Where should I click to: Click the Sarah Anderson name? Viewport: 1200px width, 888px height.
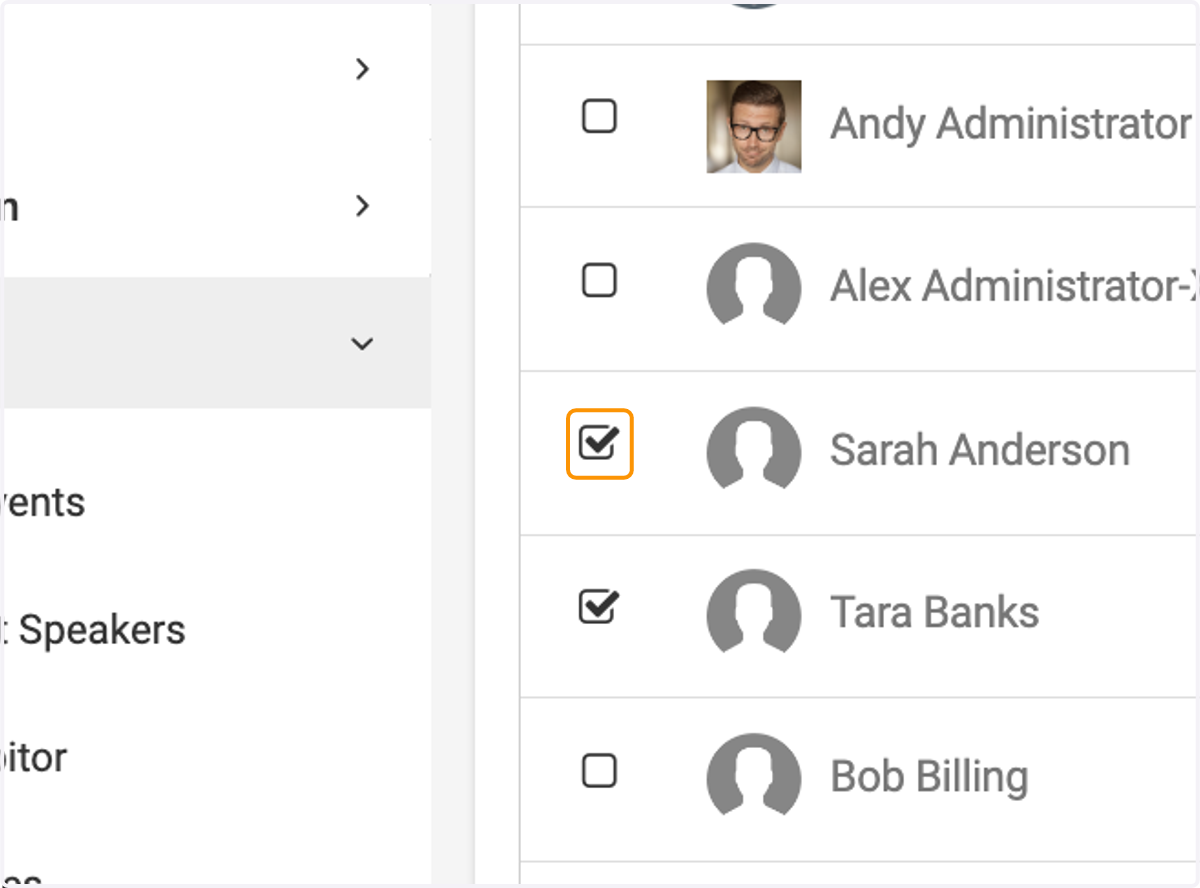980,450
